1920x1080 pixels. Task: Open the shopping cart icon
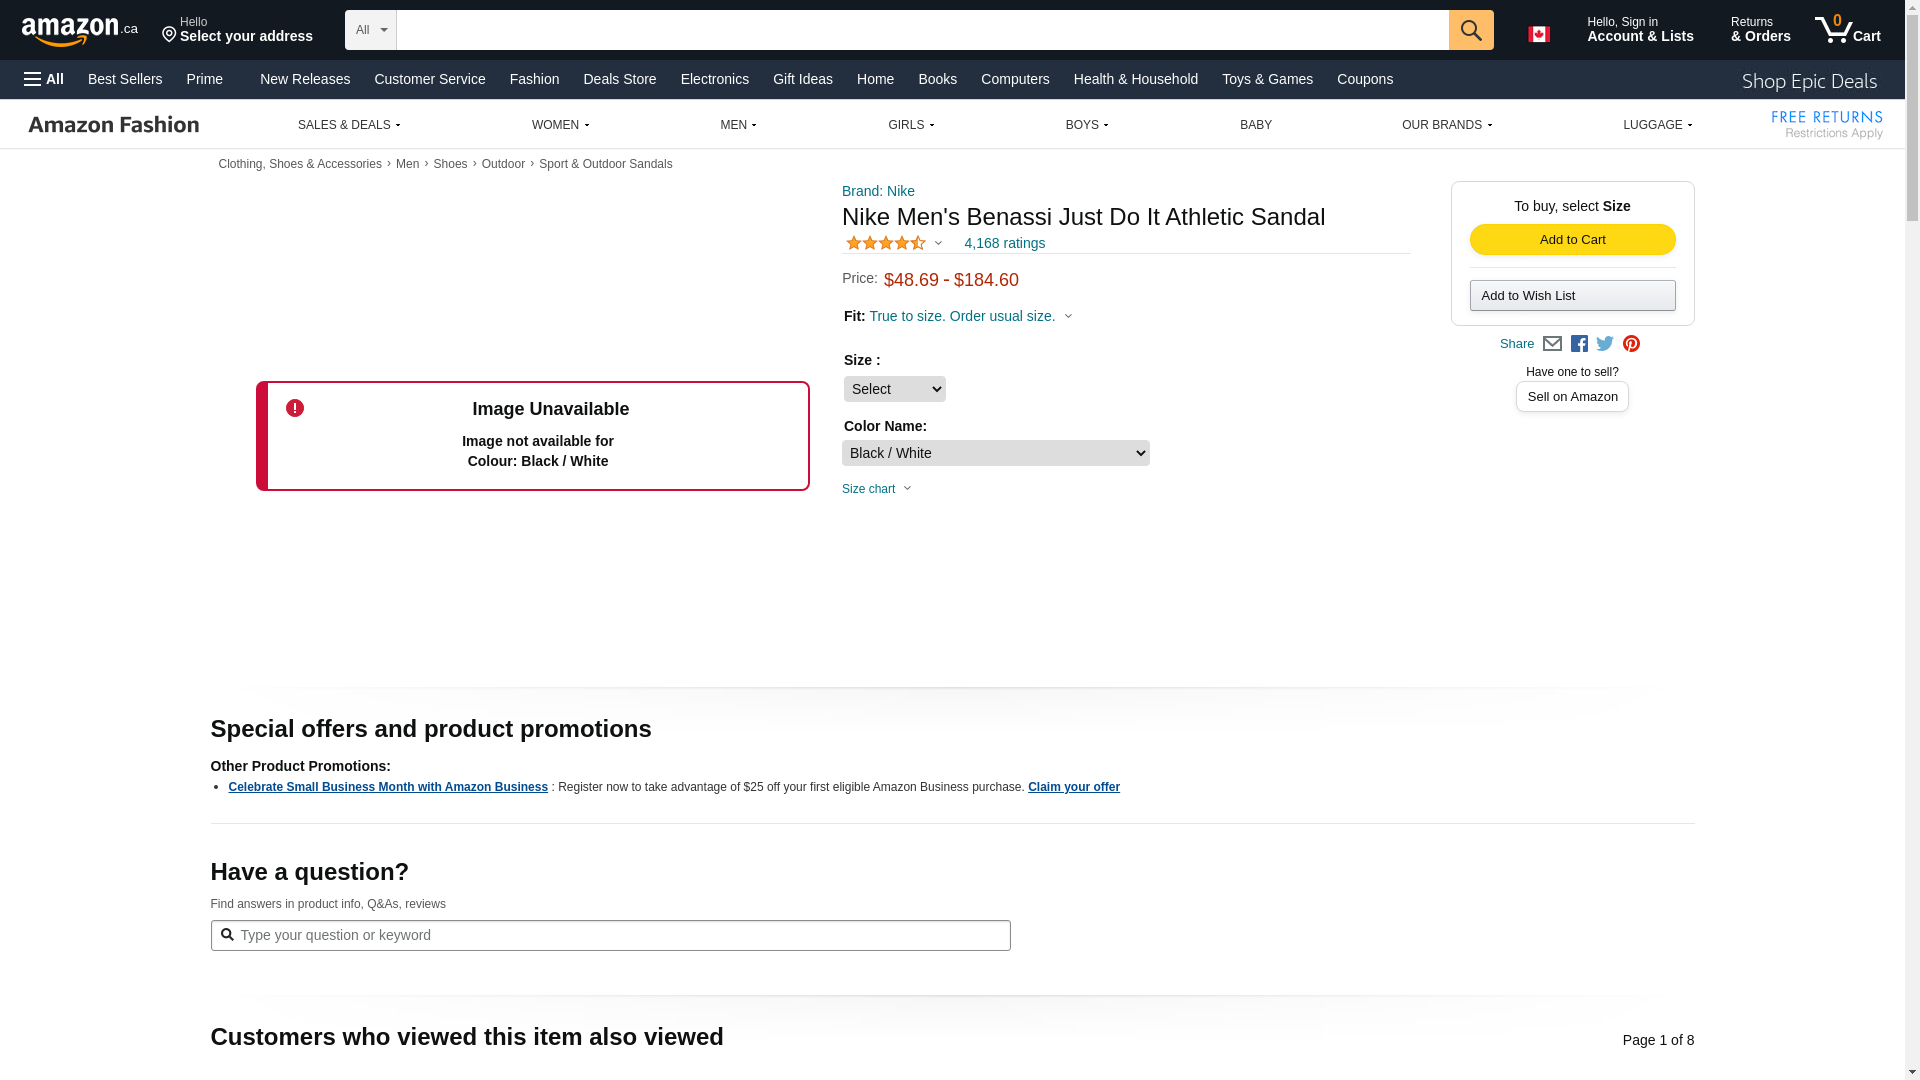pos(1847,30)
